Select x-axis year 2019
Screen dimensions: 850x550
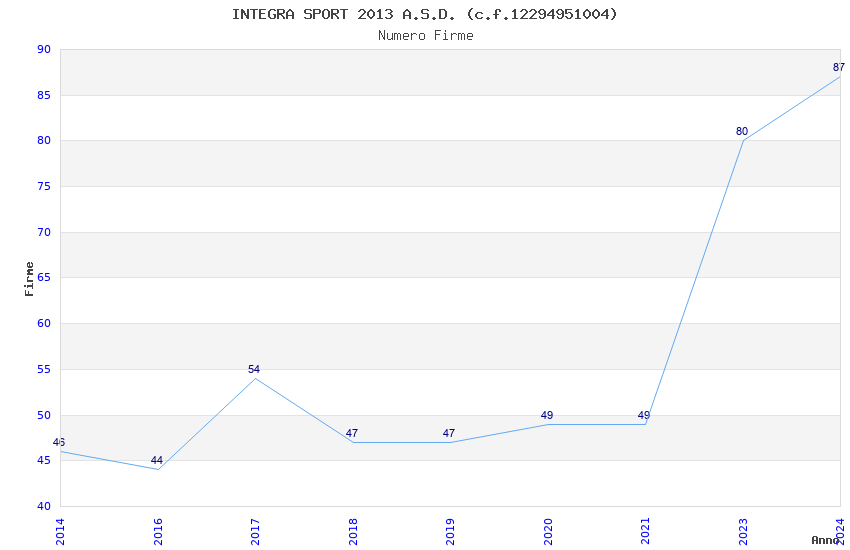(x=450, y=532)
